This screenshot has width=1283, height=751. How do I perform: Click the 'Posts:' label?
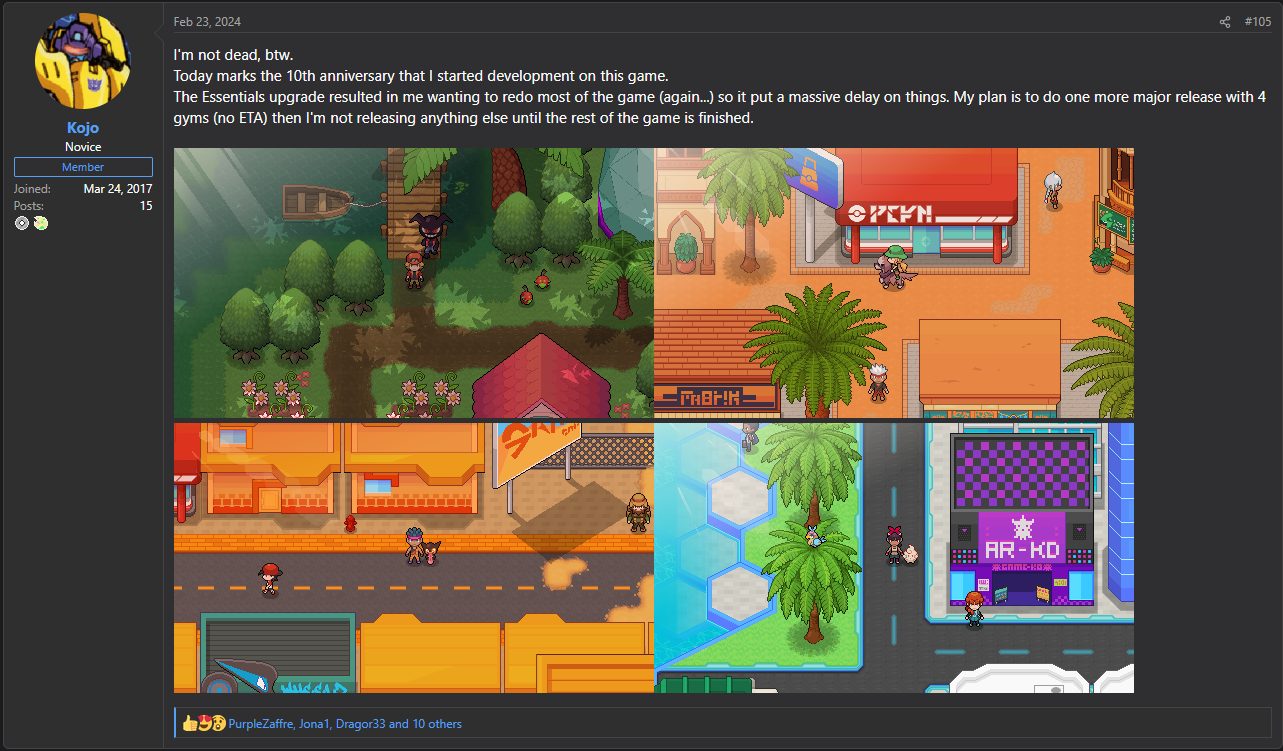tap(29, 206)
